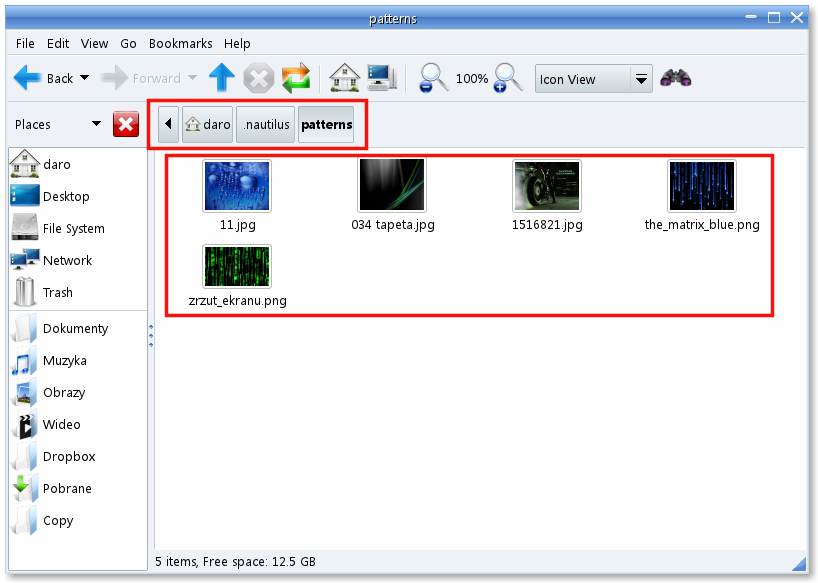This screenshot has height=583, width=818.
Task: Select the 034 tapeta.jpg thumbnail
Action: [x=392, y=185]
